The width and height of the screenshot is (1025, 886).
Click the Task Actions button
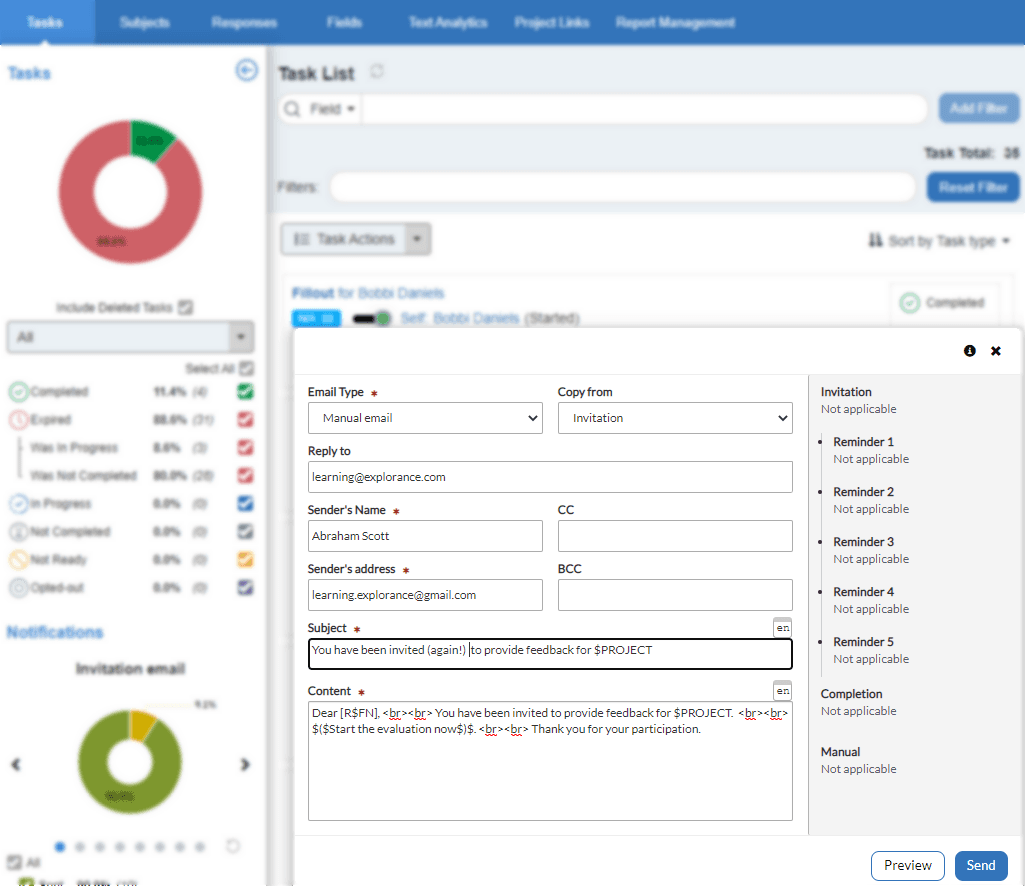point(344,239)
